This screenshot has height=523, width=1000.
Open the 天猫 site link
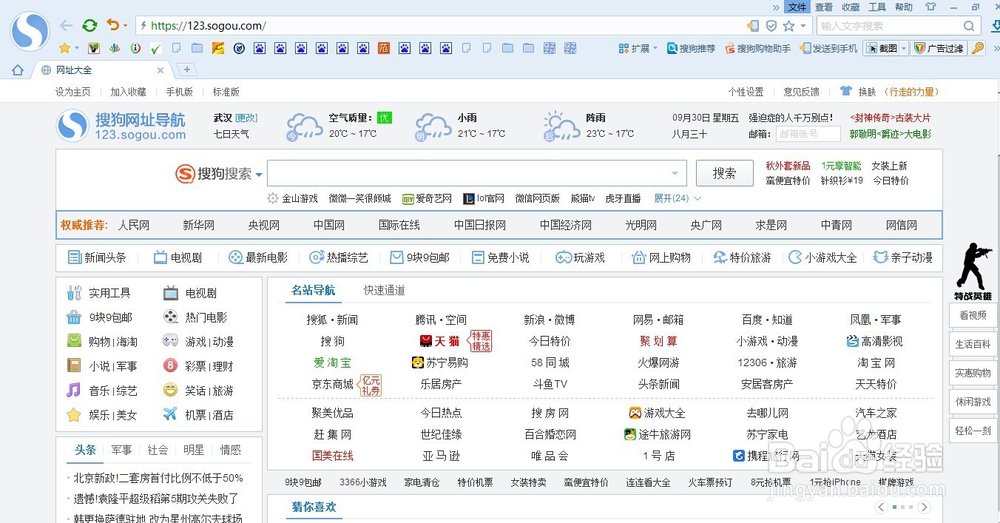click(x=440, y=341)
